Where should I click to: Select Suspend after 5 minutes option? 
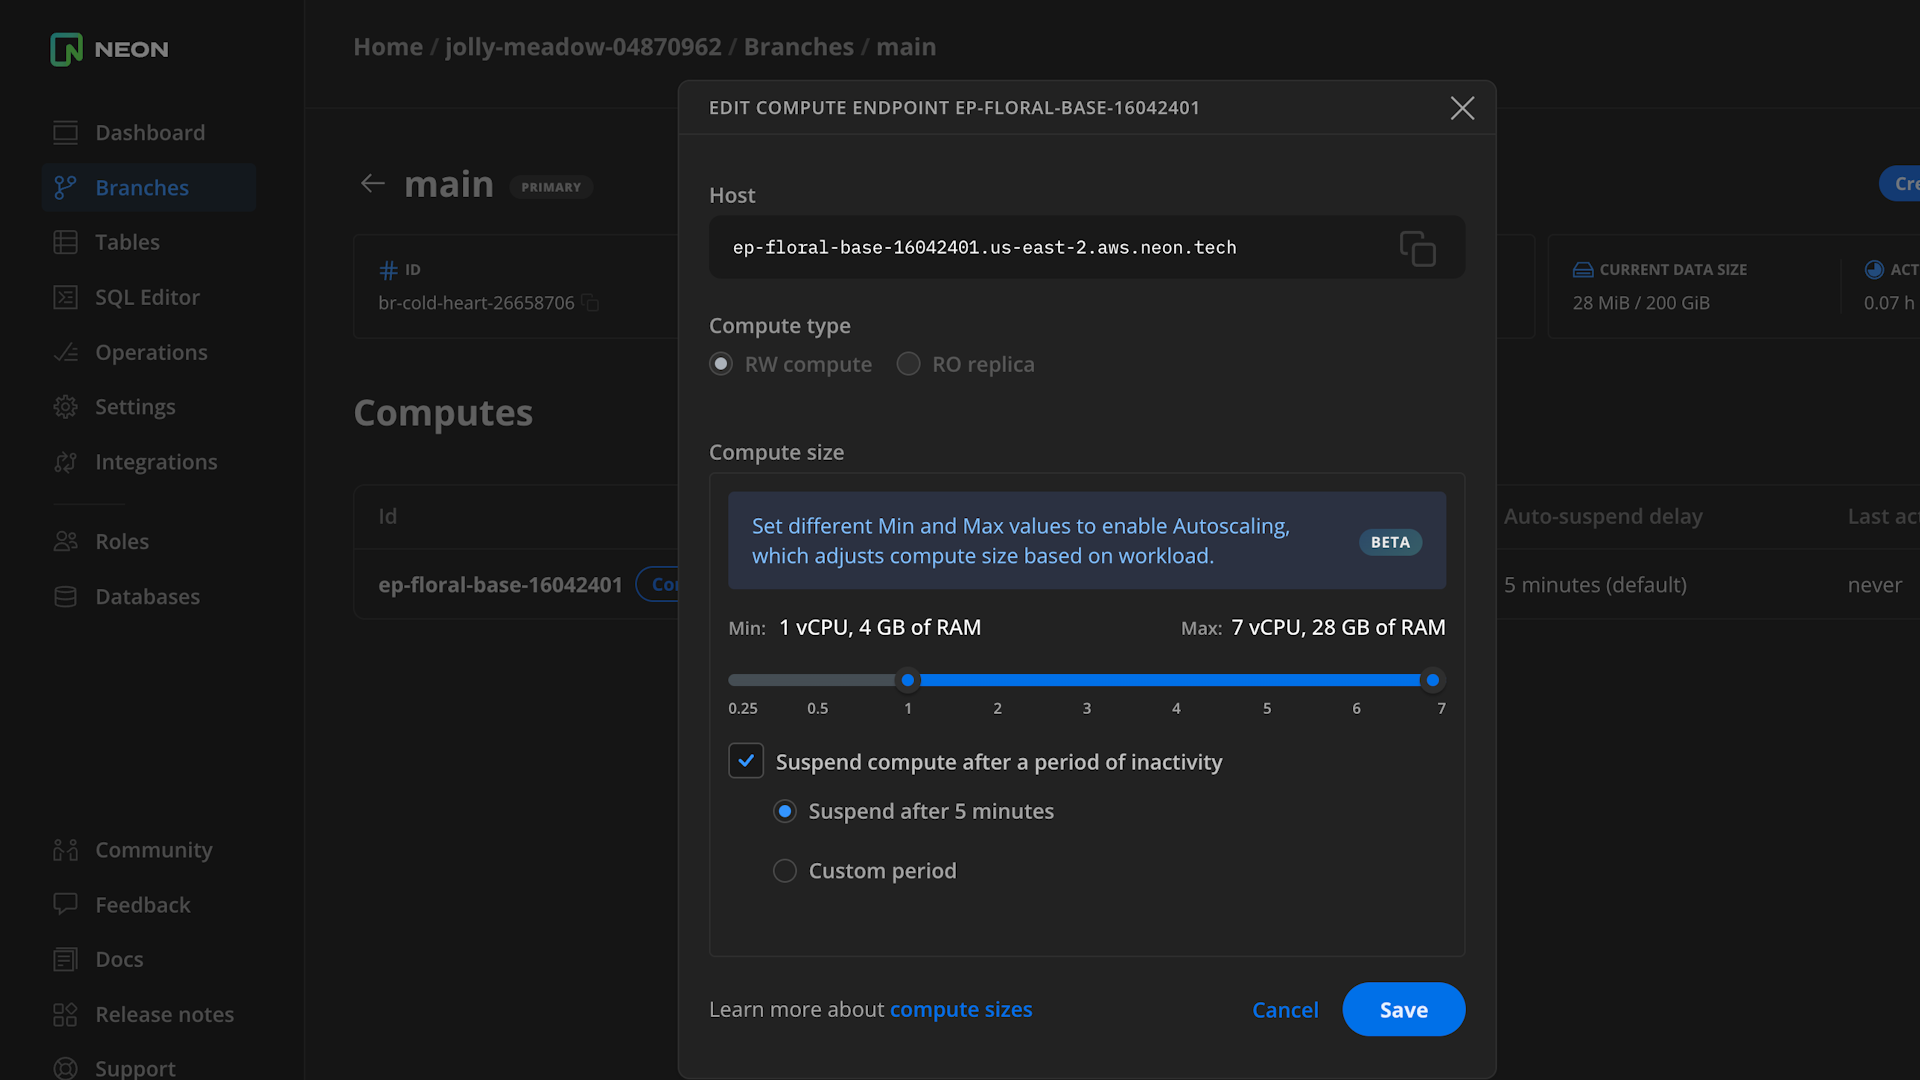(785, 811)
